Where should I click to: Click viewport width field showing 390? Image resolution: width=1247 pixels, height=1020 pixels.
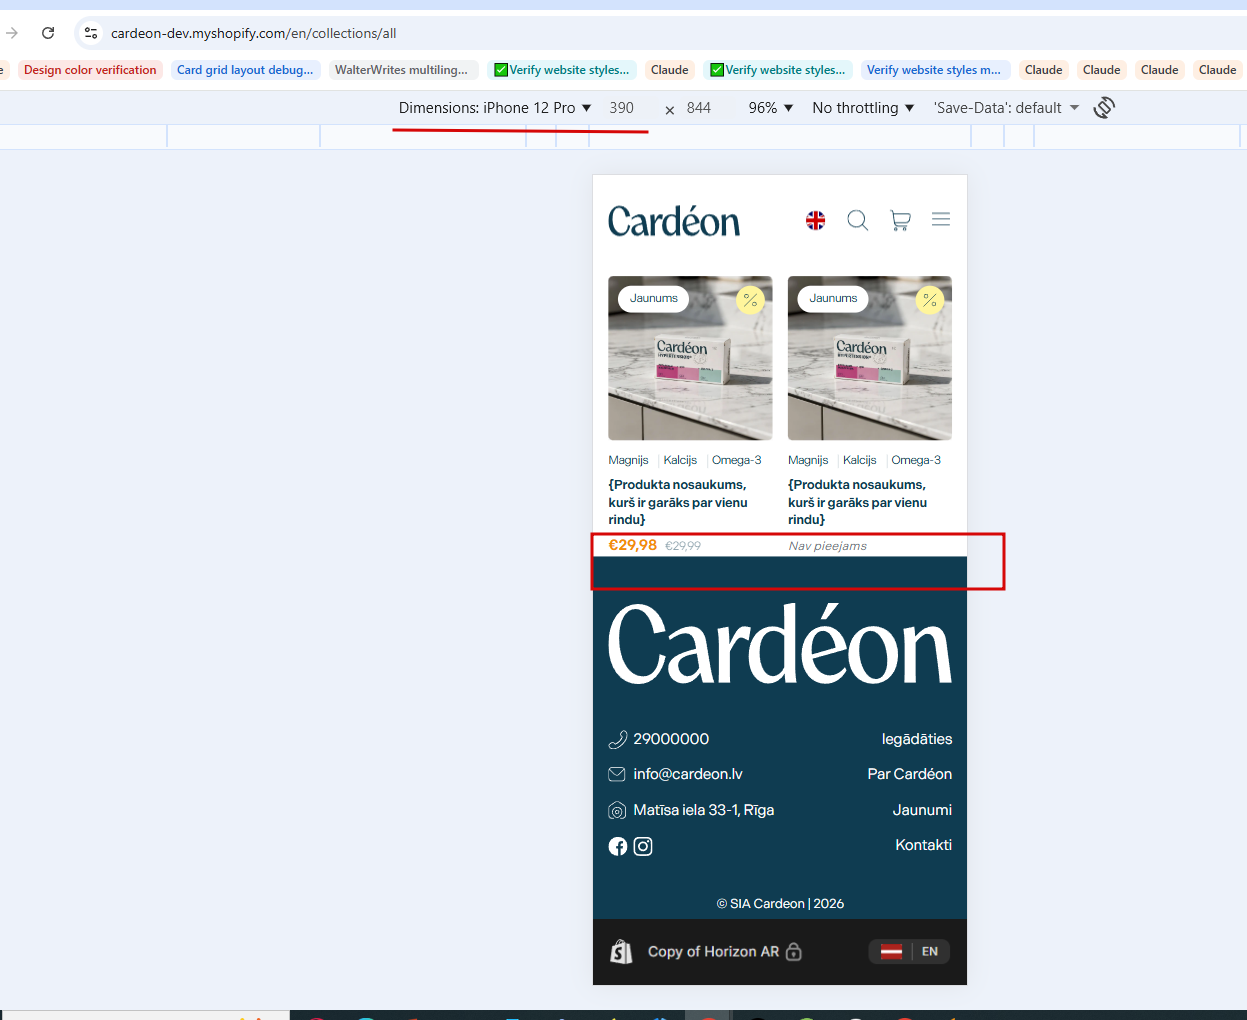(x=622, y=108)
